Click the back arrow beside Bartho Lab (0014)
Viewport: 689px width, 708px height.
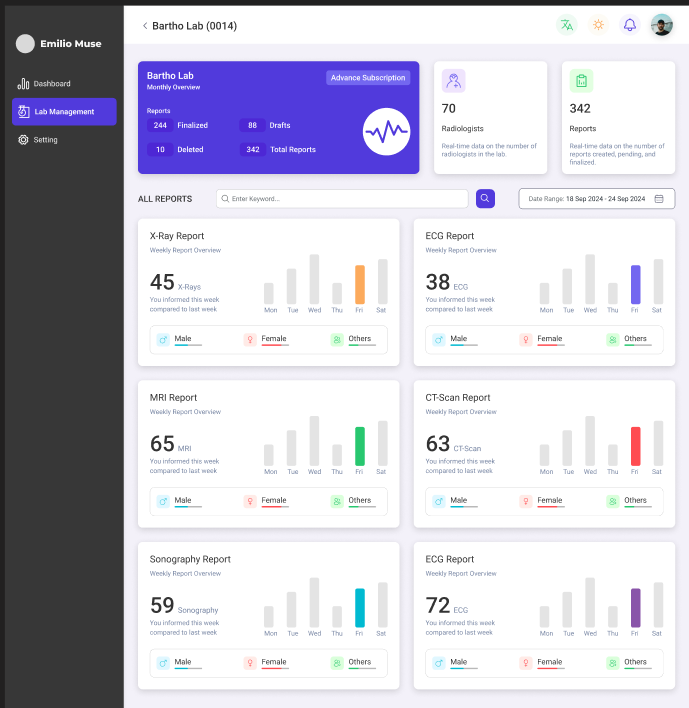coord(144,26)
